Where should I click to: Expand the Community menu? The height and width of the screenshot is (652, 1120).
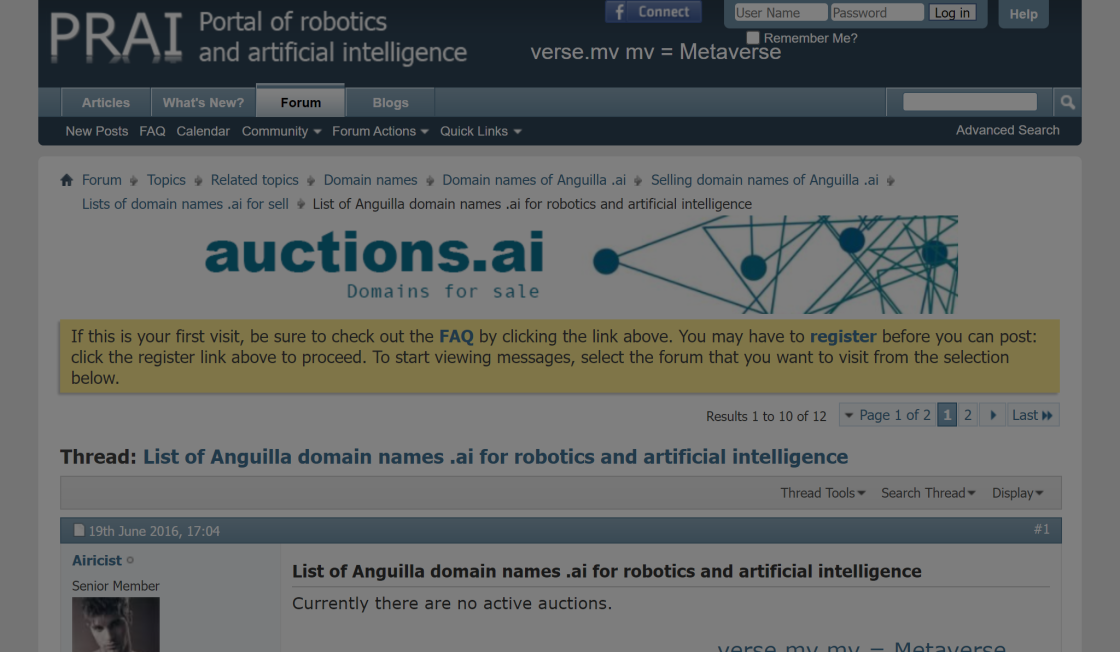coord(281,131)
